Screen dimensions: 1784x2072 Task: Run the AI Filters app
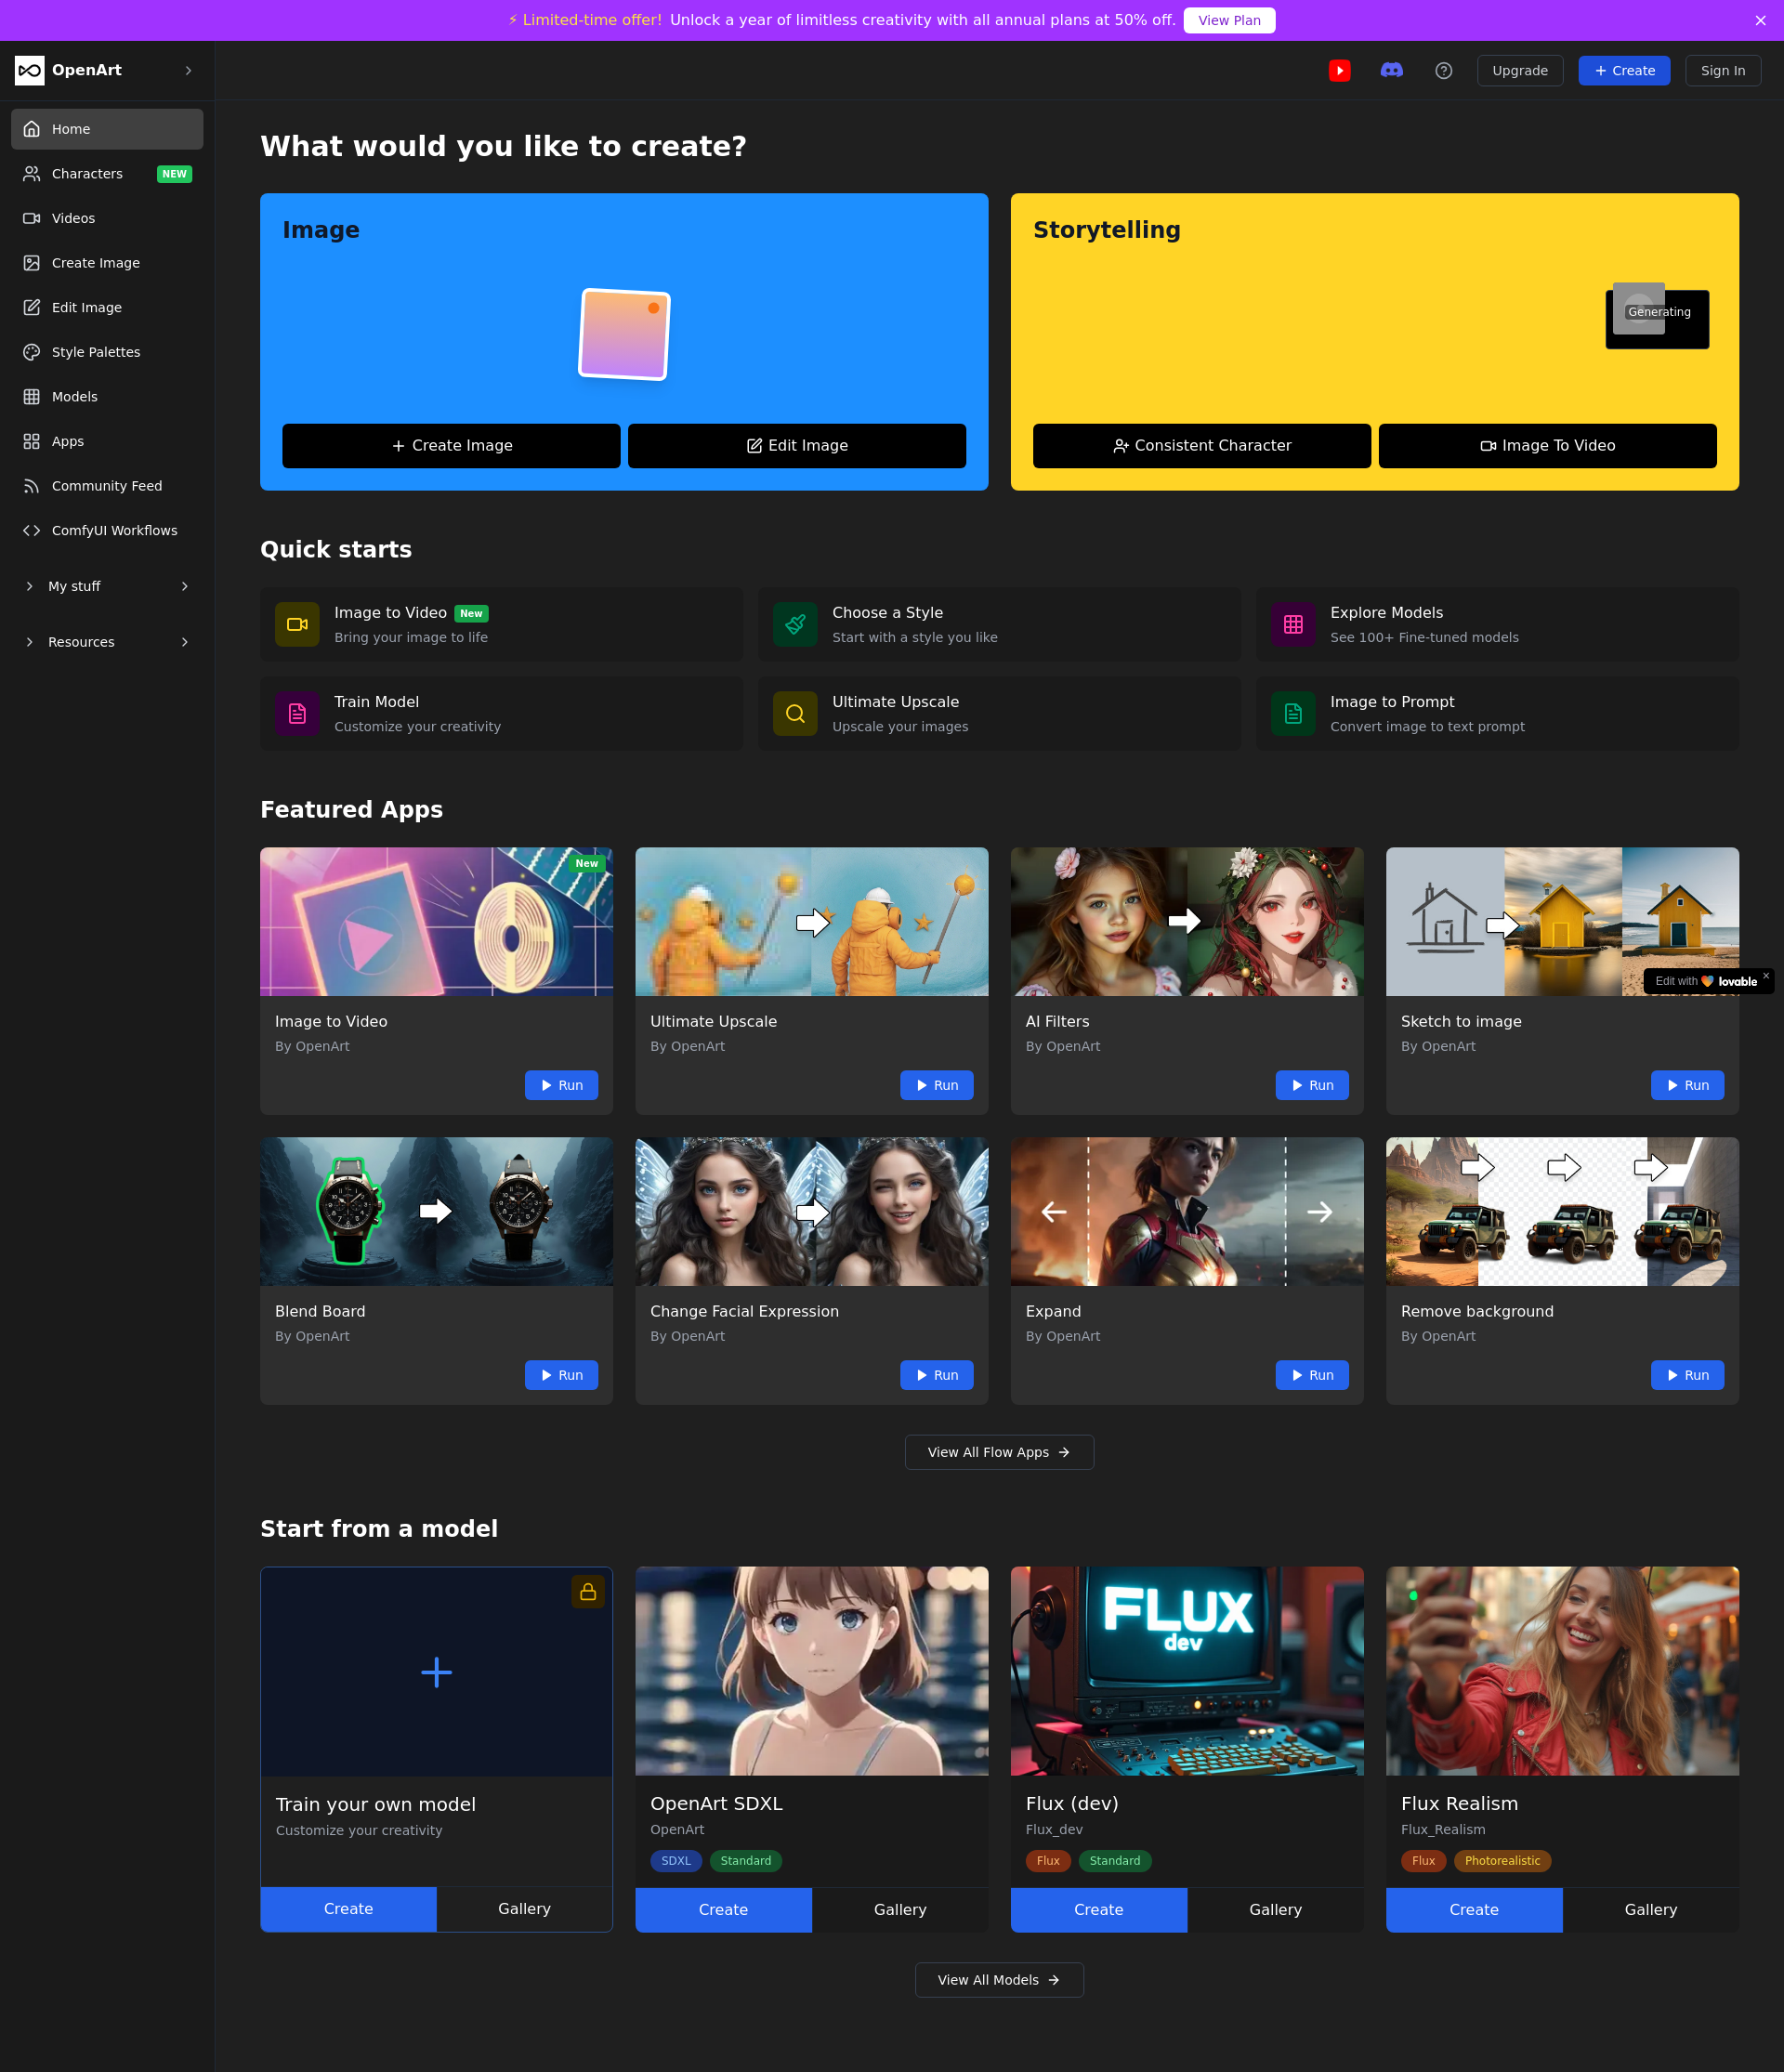pos(1311,1085)
